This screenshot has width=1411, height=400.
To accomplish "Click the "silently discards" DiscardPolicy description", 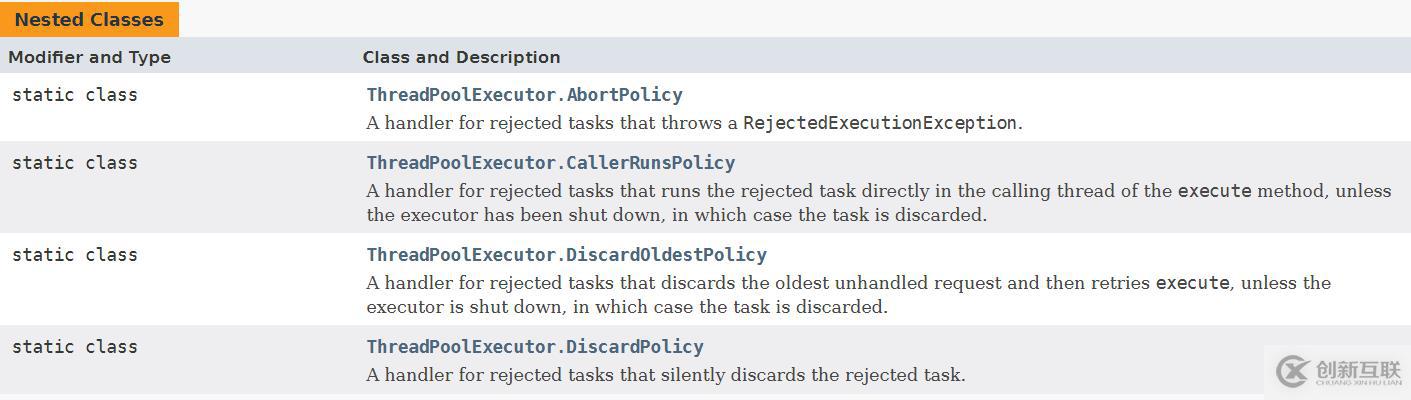I will point(665,375).
